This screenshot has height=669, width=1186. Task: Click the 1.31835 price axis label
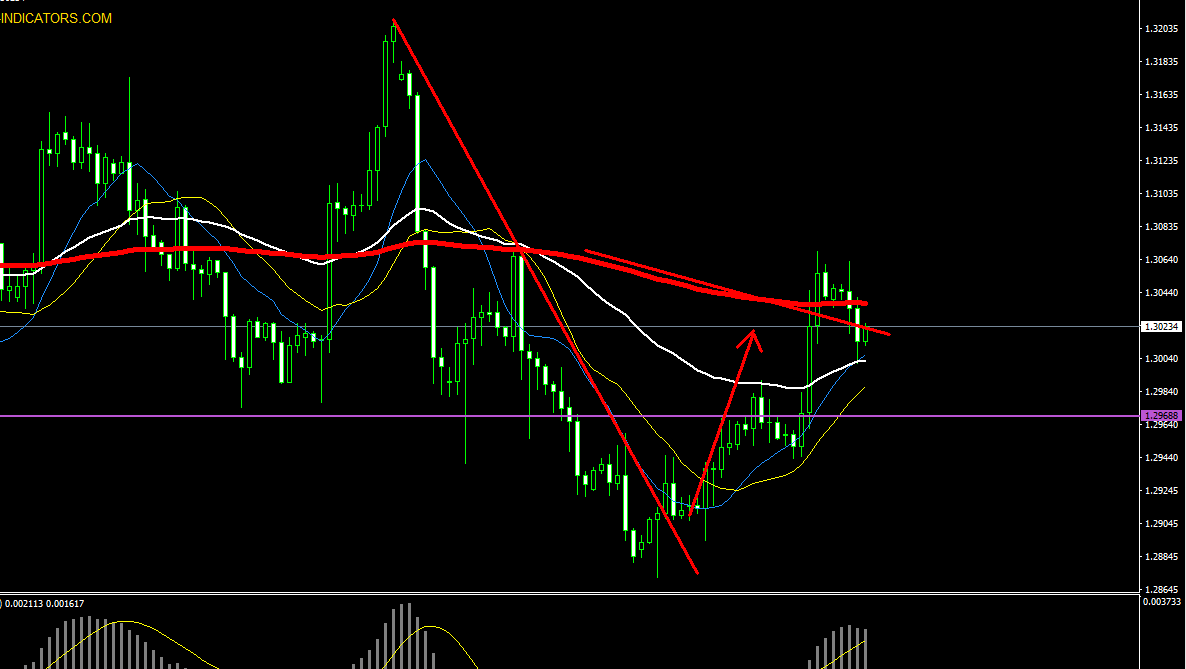[x=1162, y=62]
